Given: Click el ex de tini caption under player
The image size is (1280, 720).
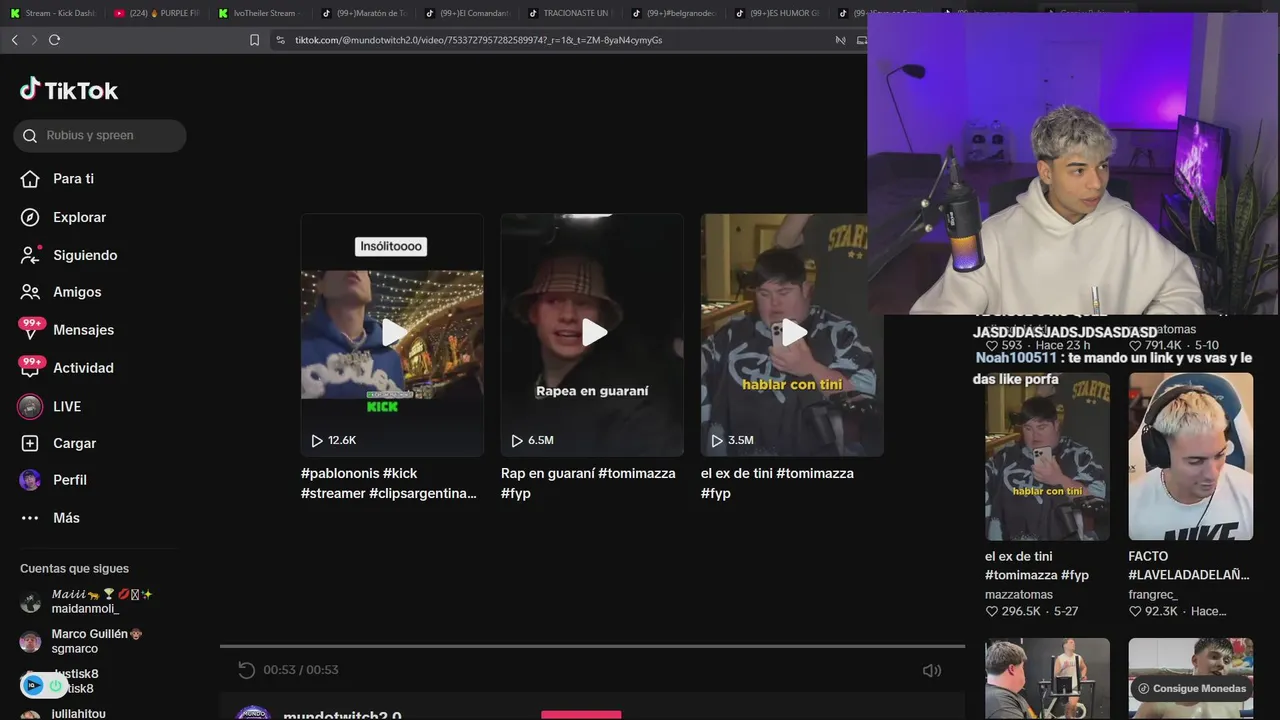Looking at the screenshot, I should (x=777, y=483).
